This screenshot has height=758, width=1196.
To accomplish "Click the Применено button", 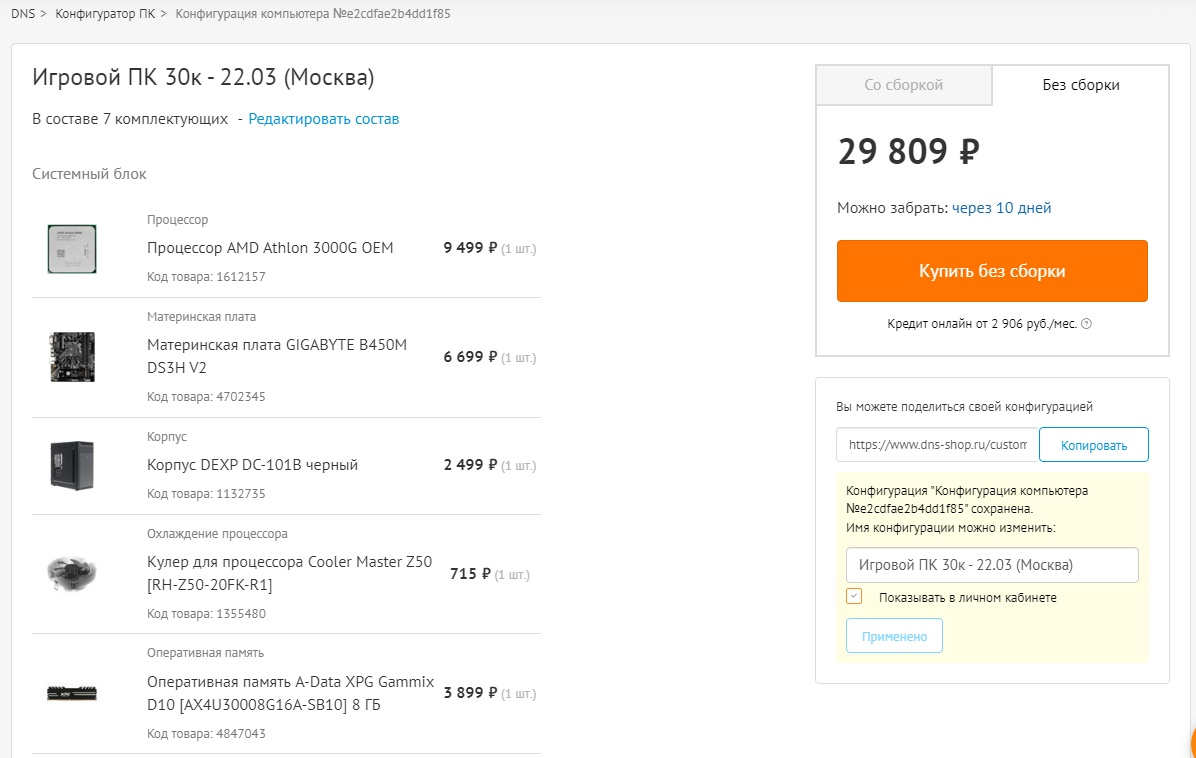I will pos(894,636).
